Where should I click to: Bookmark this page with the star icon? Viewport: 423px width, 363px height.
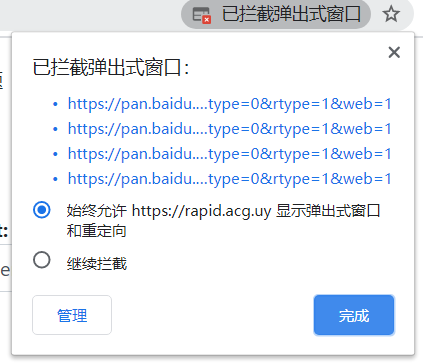[391, 14]
